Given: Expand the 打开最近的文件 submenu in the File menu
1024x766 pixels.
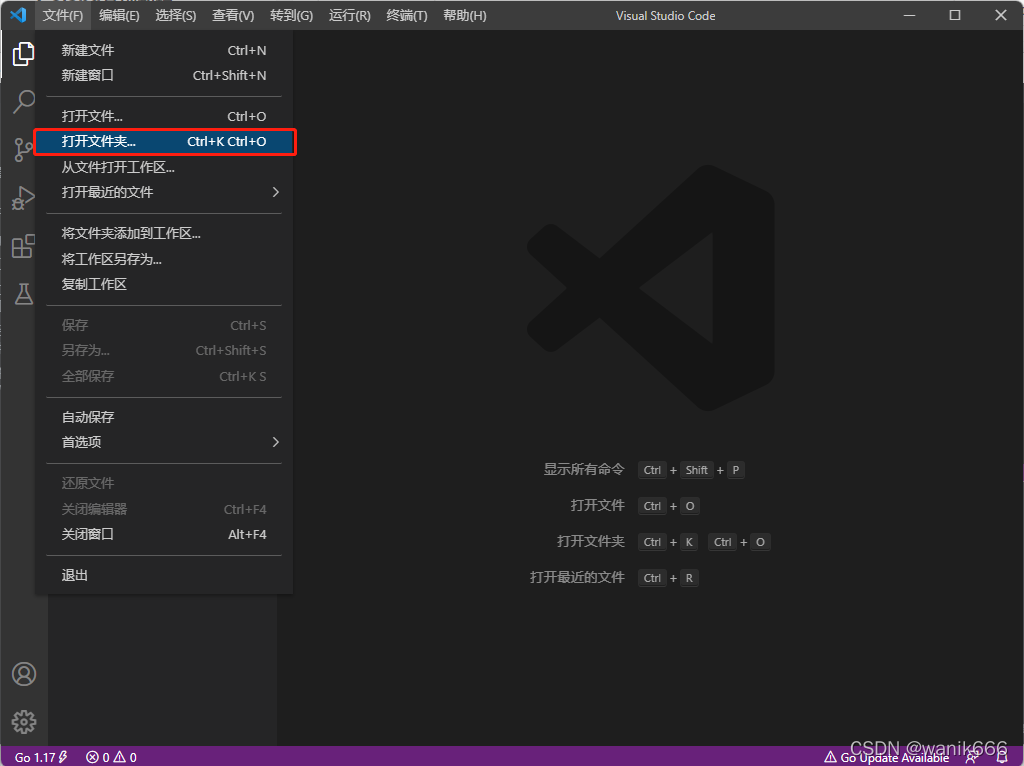Looking at the screenshot, I should pyautogui.click(x=164, y=192).
